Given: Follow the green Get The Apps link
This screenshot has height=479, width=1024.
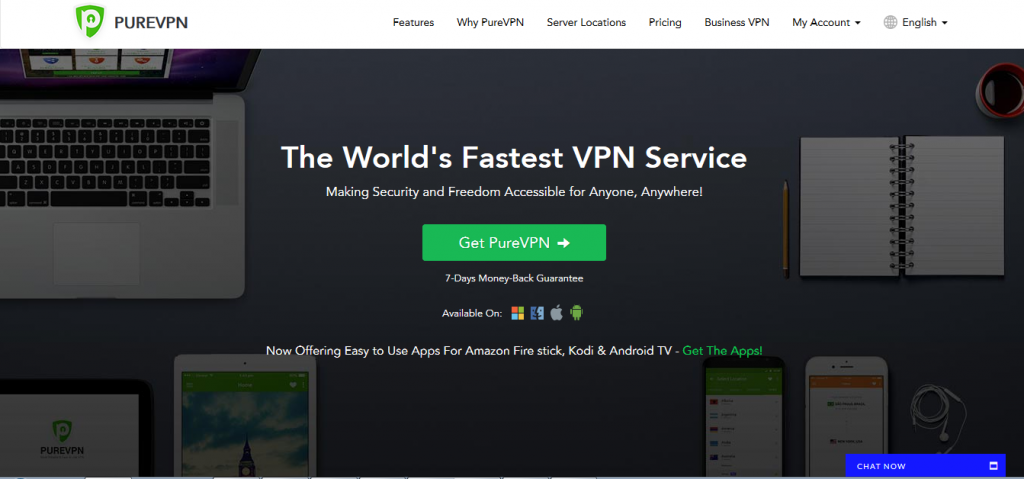Looking at the screenshot, I should [724, 351].
